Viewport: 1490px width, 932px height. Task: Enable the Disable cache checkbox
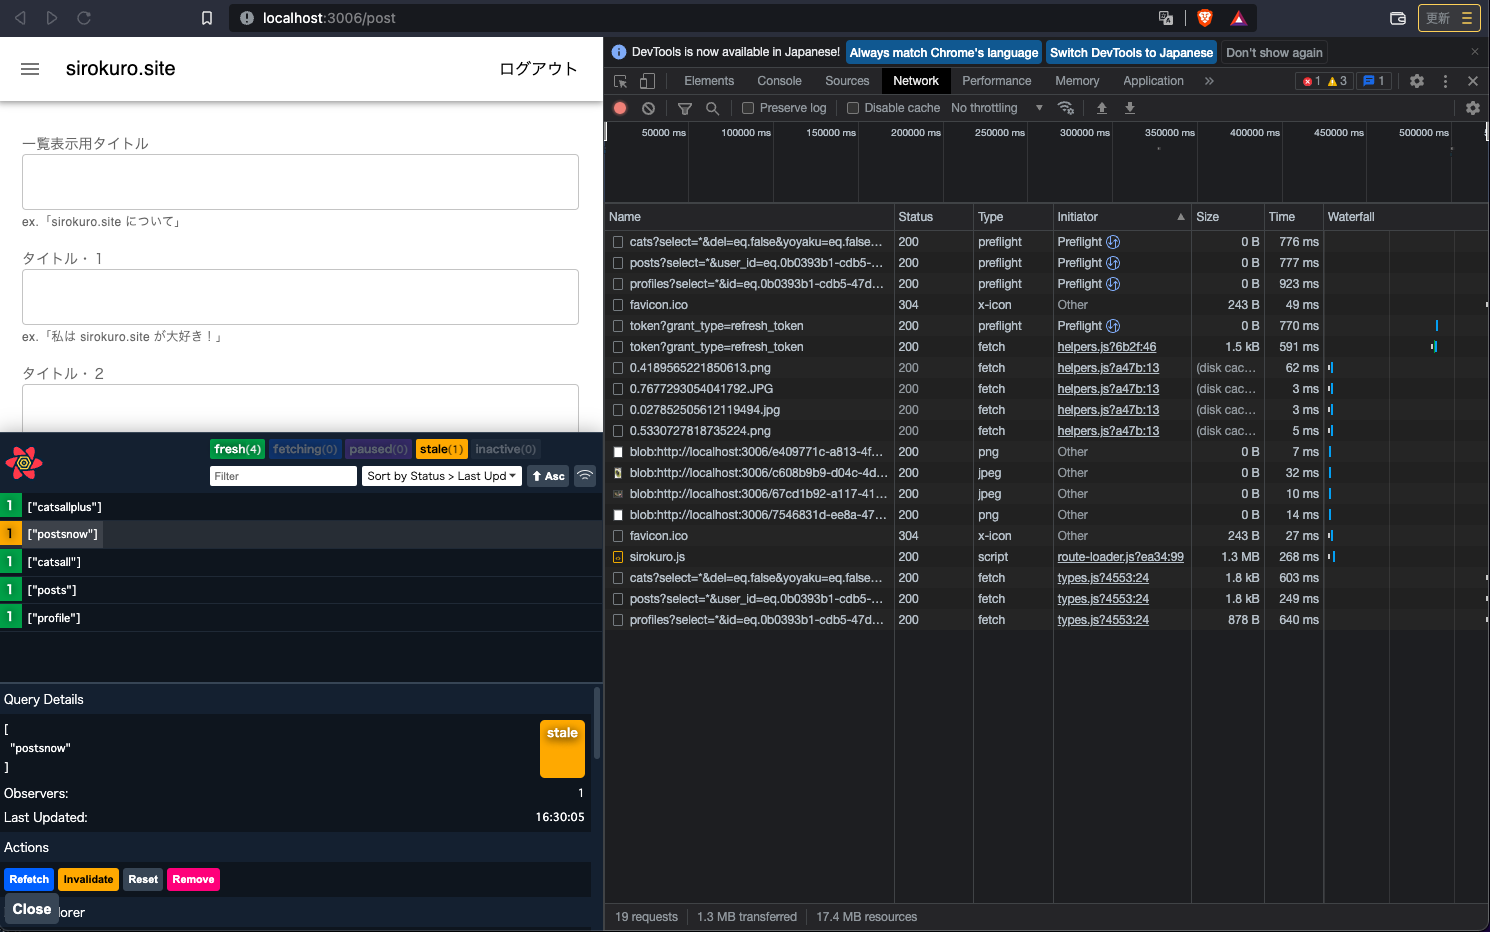853,108
